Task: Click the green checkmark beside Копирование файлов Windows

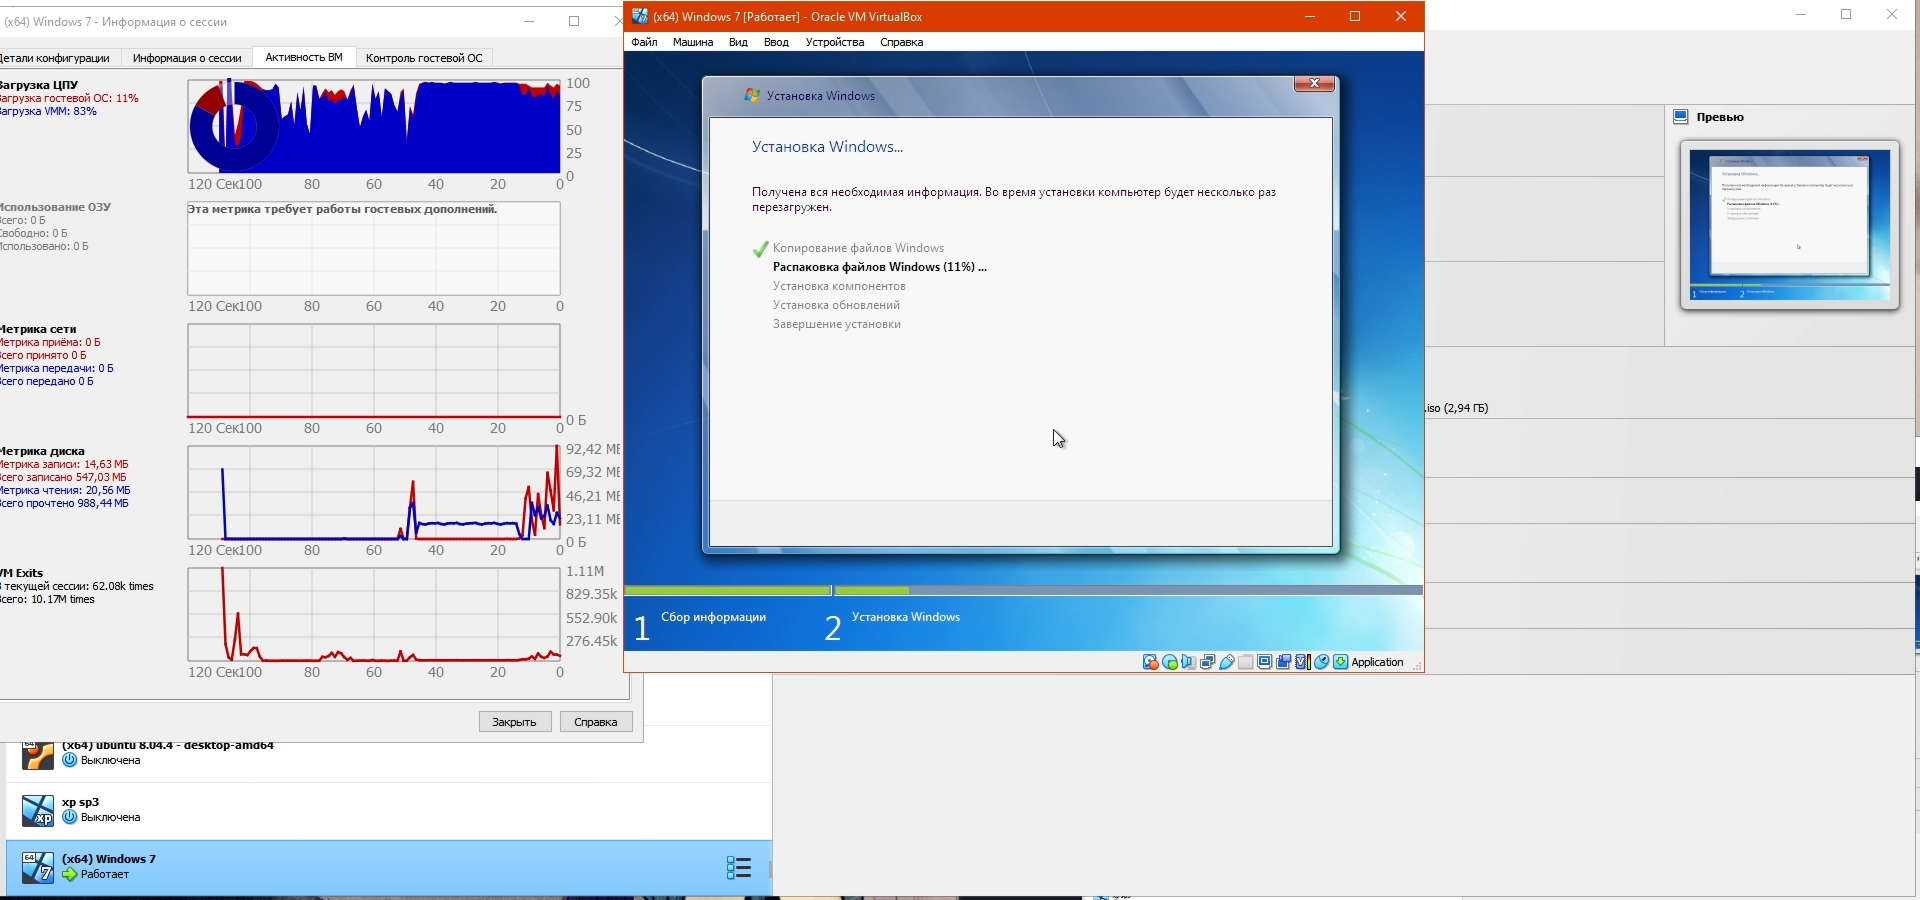Action: (x=760, y=249)
